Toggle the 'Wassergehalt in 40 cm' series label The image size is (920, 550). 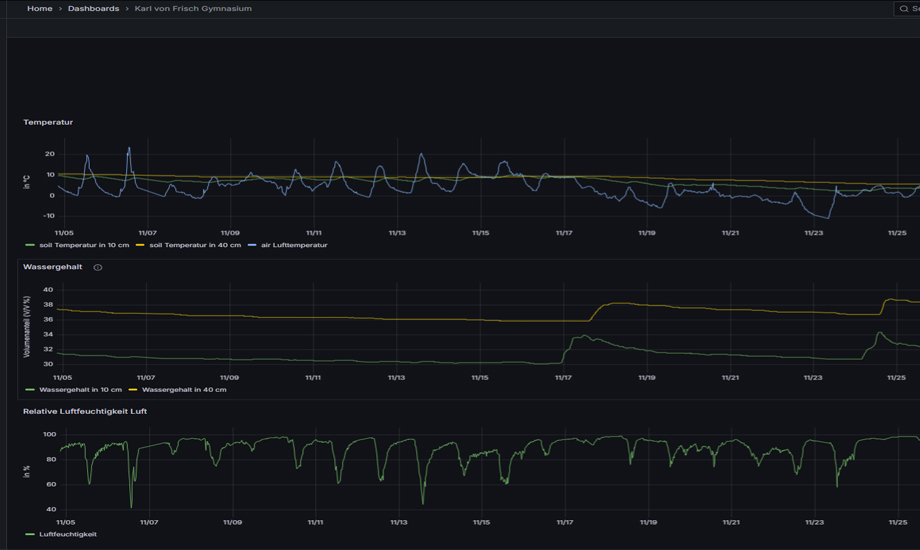(184, 390)
